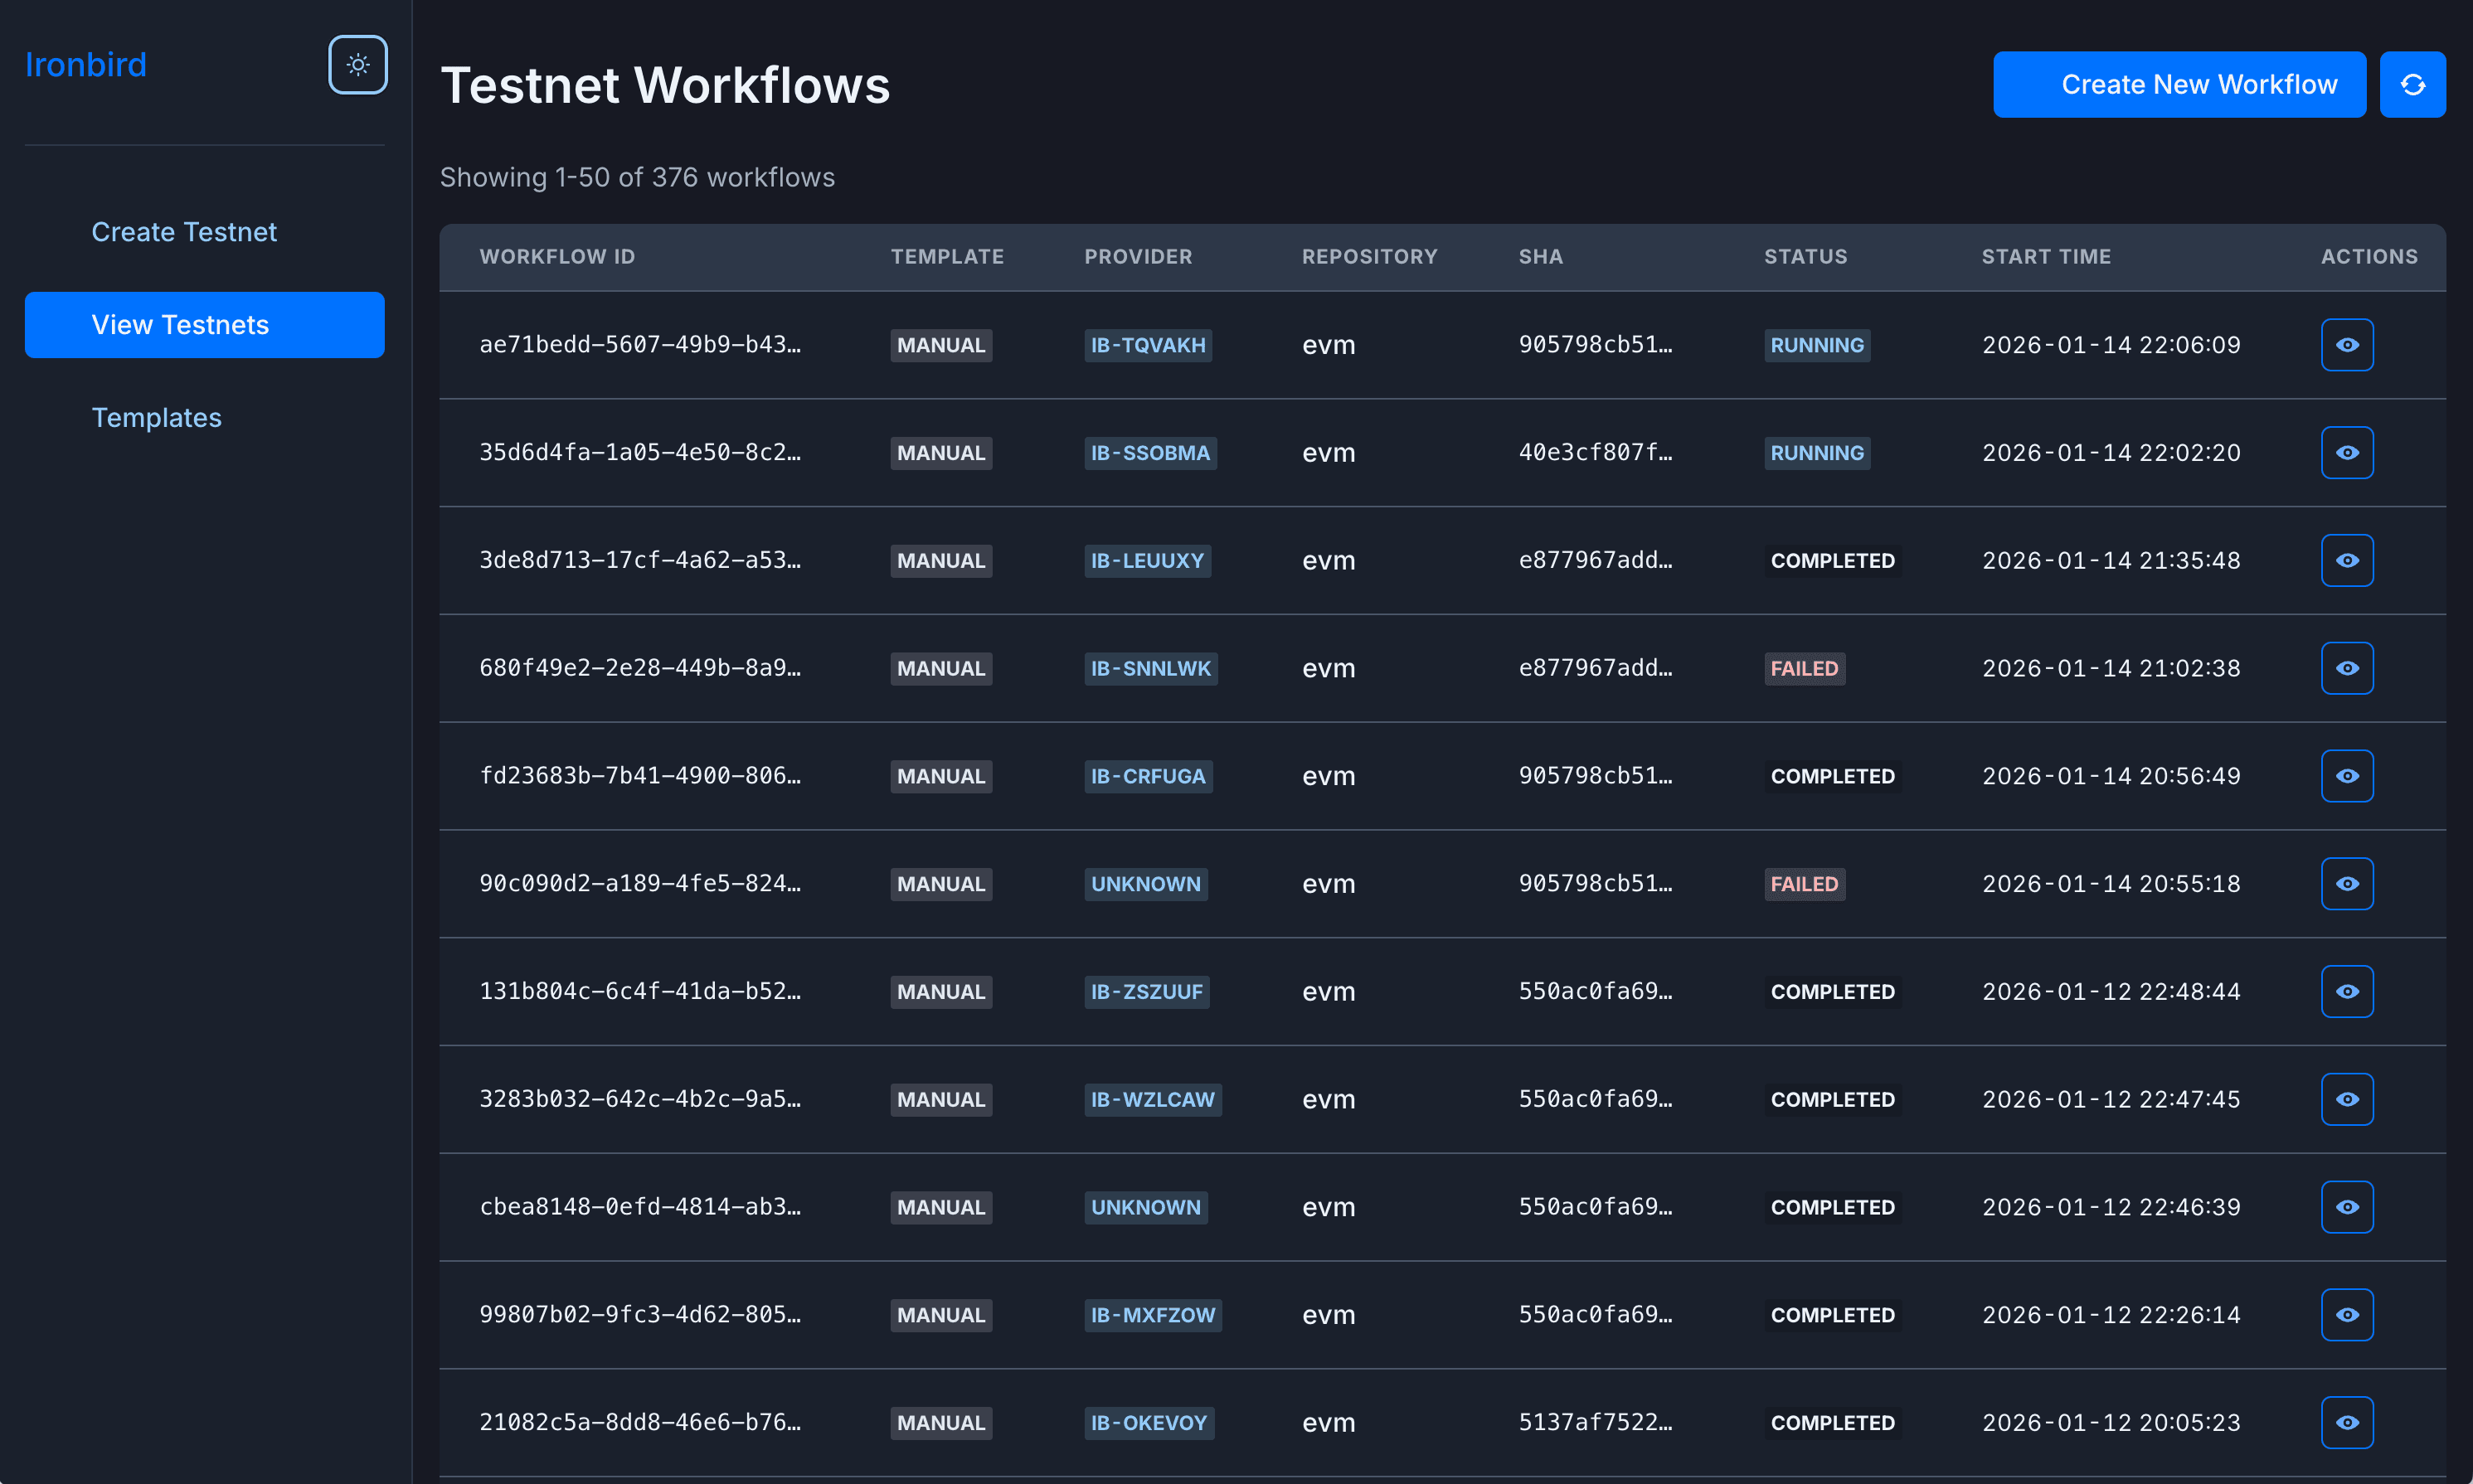The width and height of the screenshot is (2473, 1484).
Task: Show details of workflow 3de8d713
Action: pos(2347,560)
